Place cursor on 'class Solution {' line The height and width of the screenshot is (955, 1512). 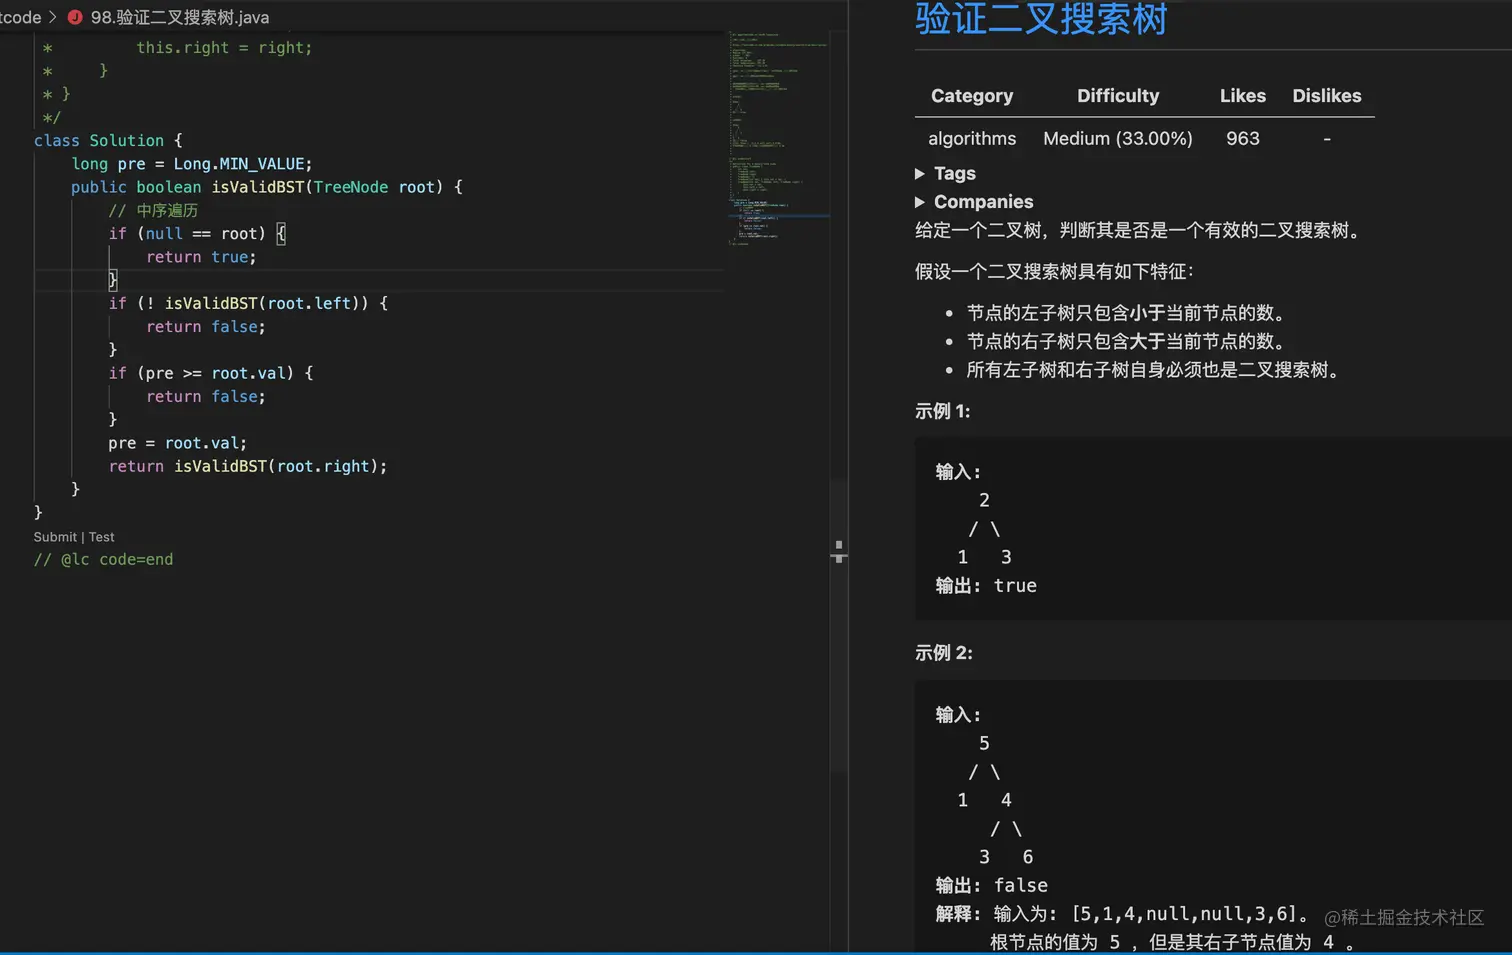coord(108,141)
